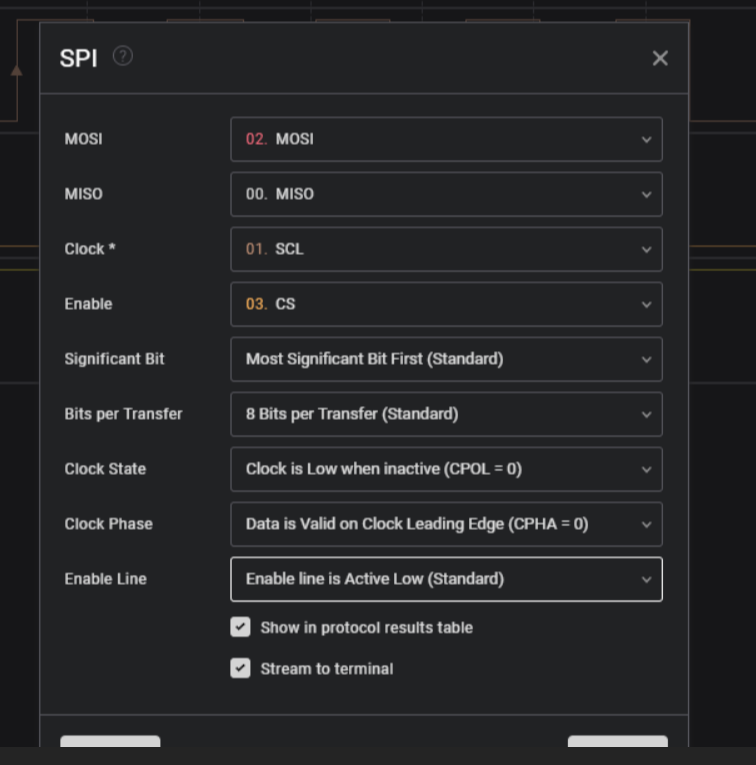
Task: Click the chevron arrow of the MISO selector
Action: (x=646, y=195)
